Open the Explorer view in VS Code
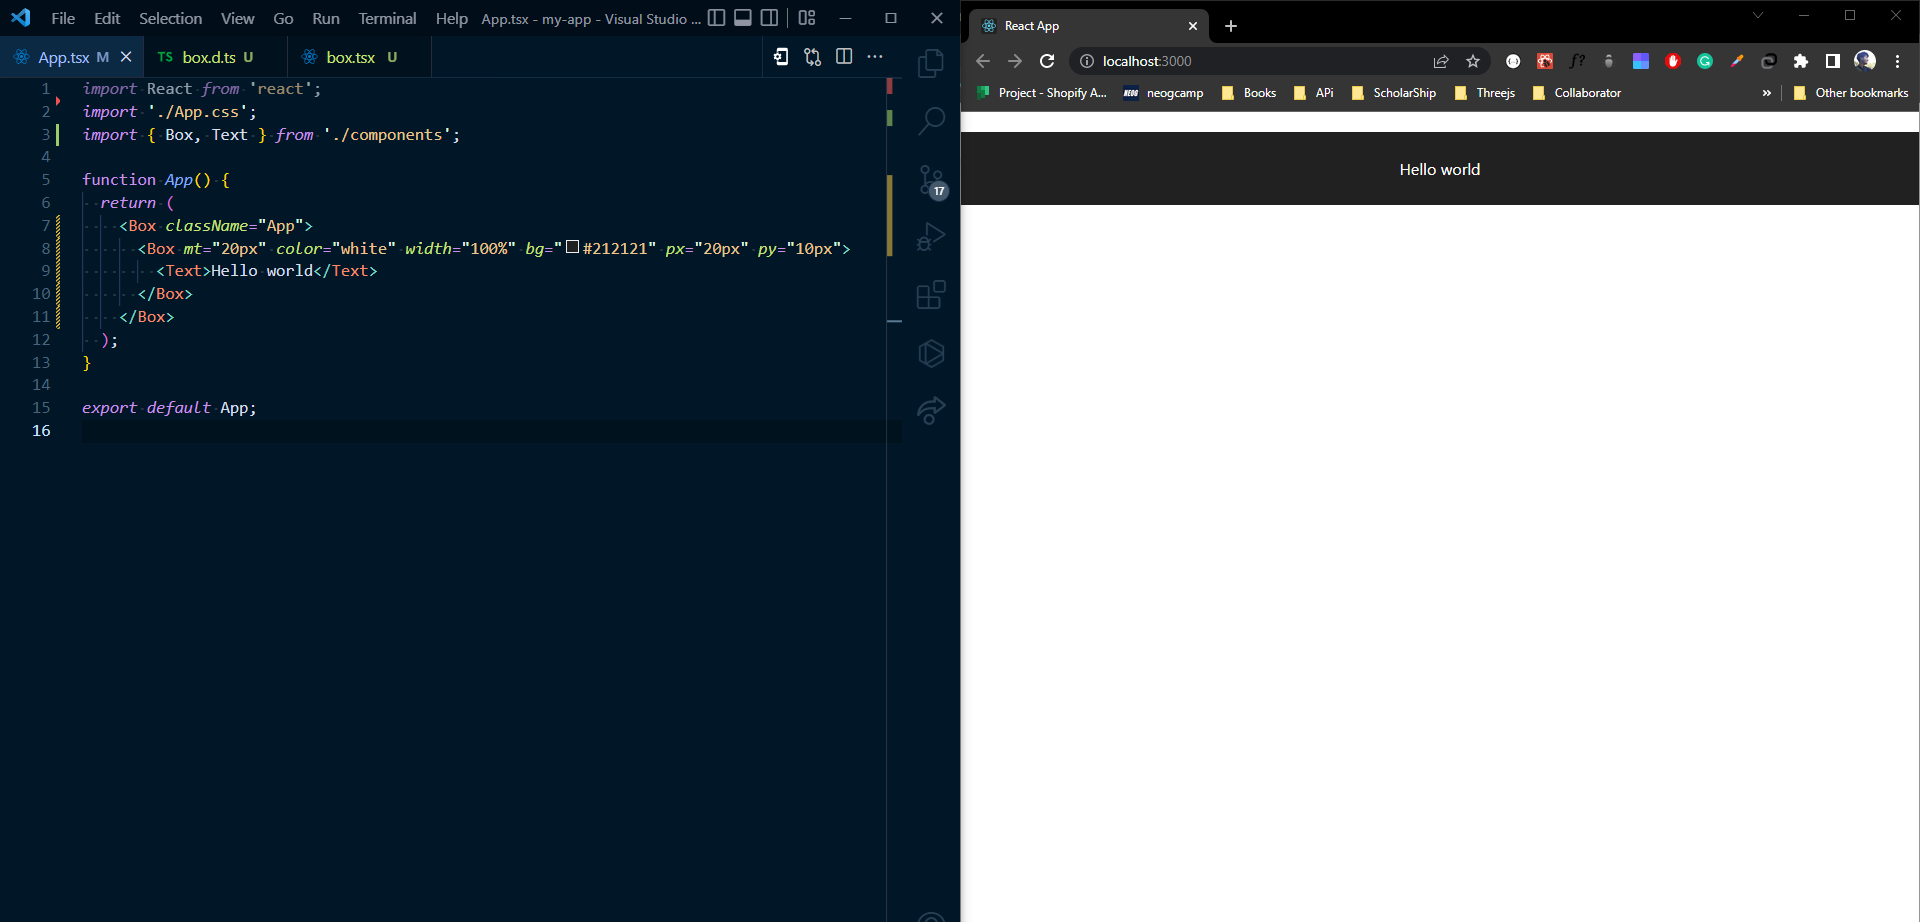Image resolution: width=1920 pixels, height=922 pixels. coord(931,63)
